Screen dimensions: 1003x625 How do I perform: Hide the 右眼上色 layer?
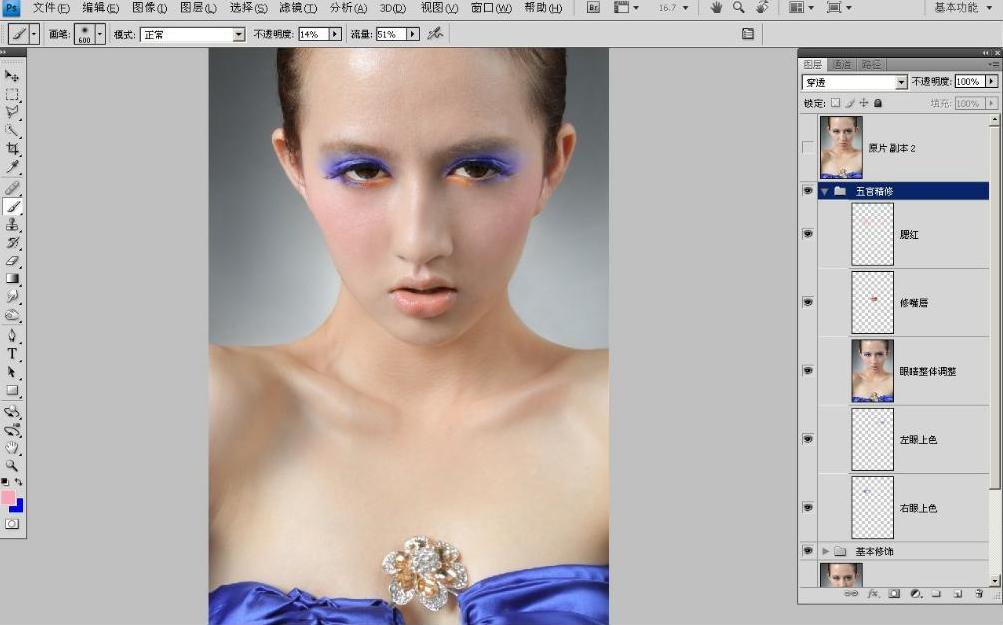click(808, 507)
